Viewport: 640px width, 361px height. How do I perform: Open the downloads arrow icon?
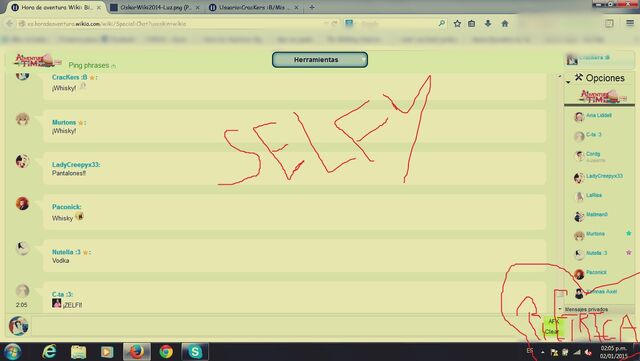click(488, 24)
